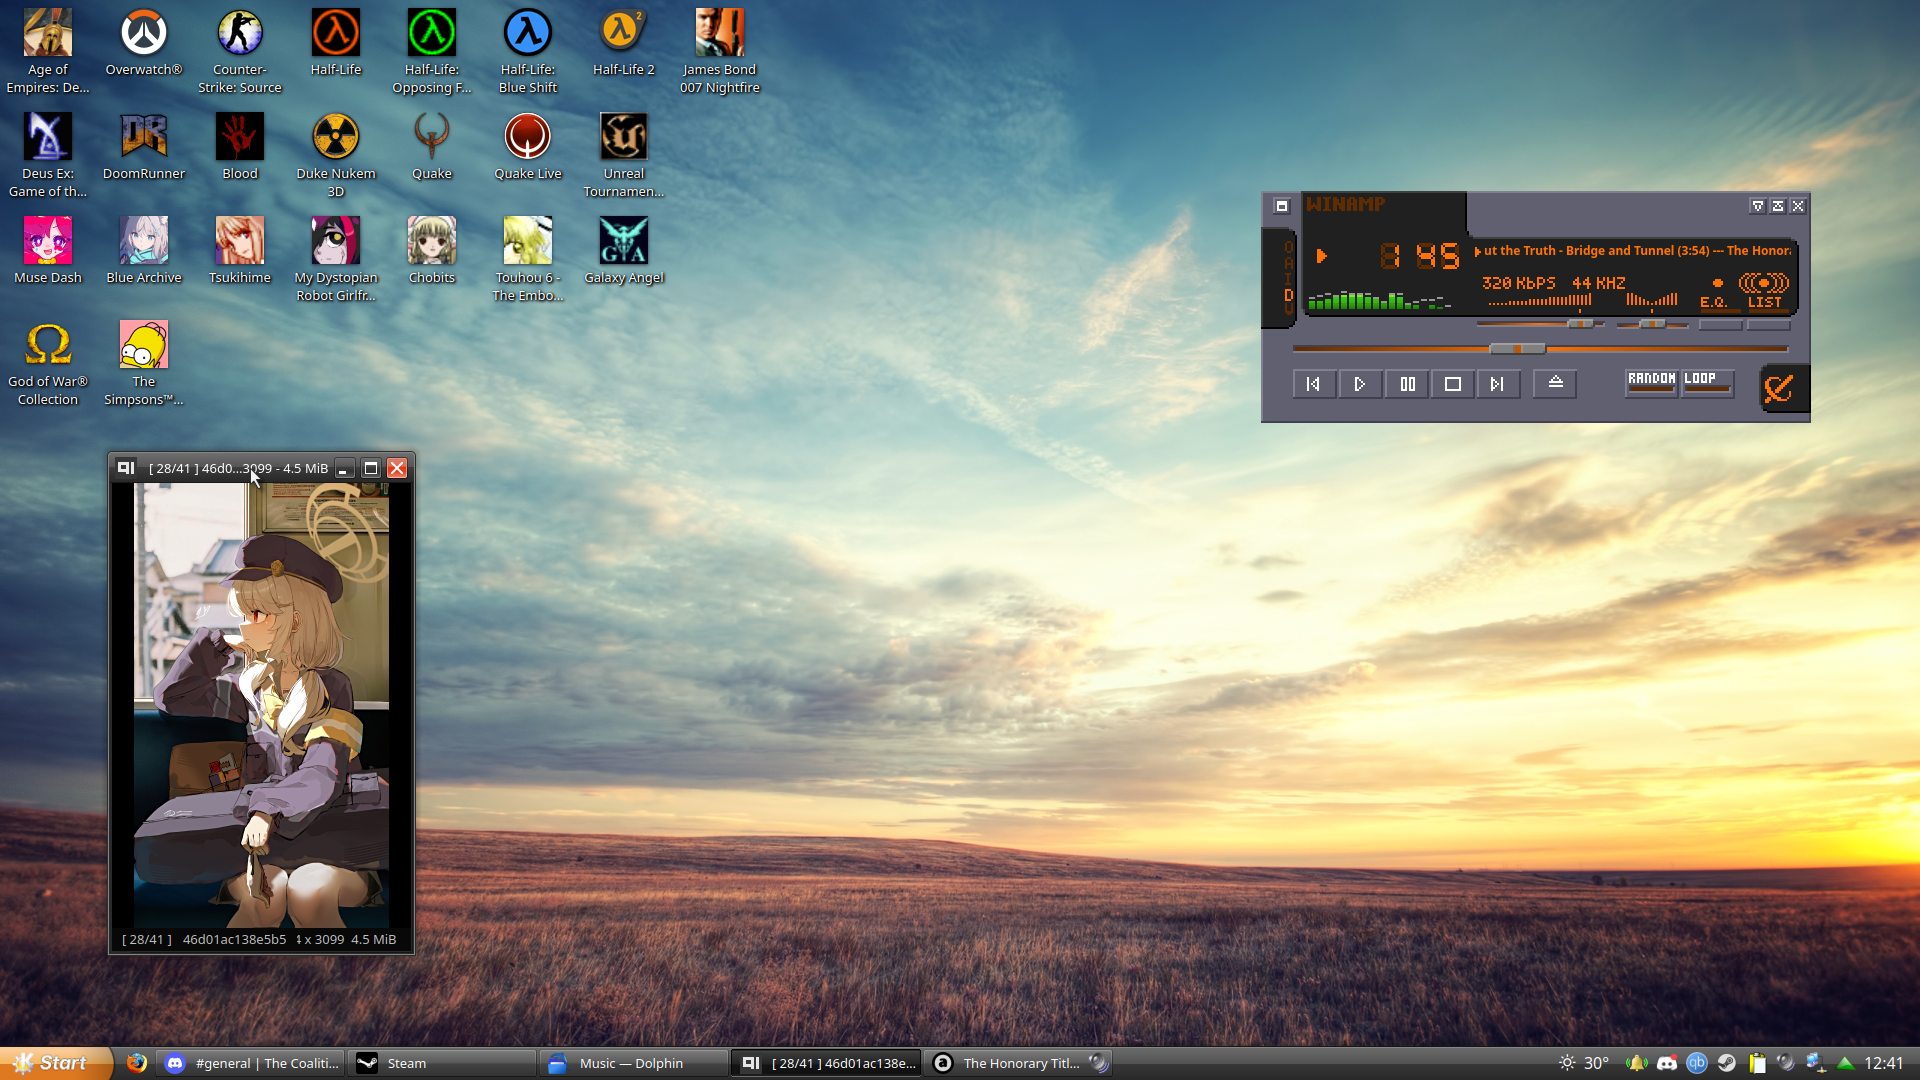Open the Start menu
This screenshot has width=1920, height=1080.
54,1063
